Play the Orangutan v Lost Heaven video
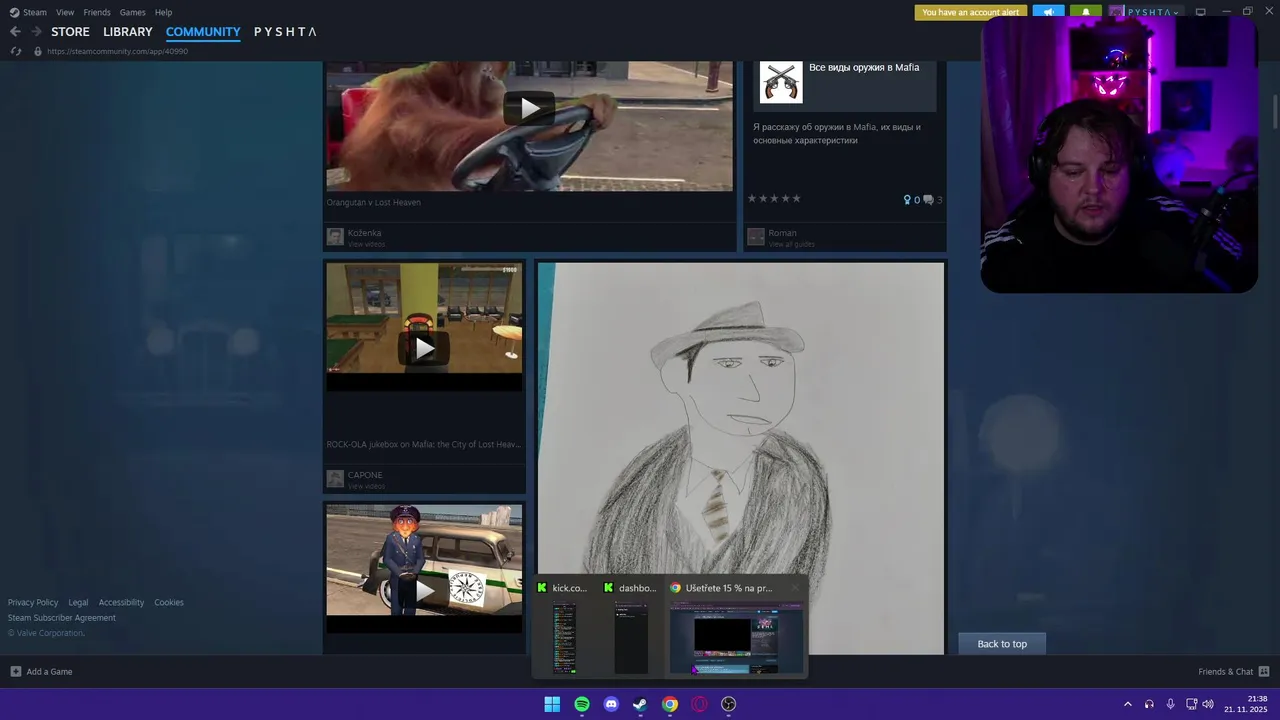The width and height of the screenshot is (1280, 720). 529,108
